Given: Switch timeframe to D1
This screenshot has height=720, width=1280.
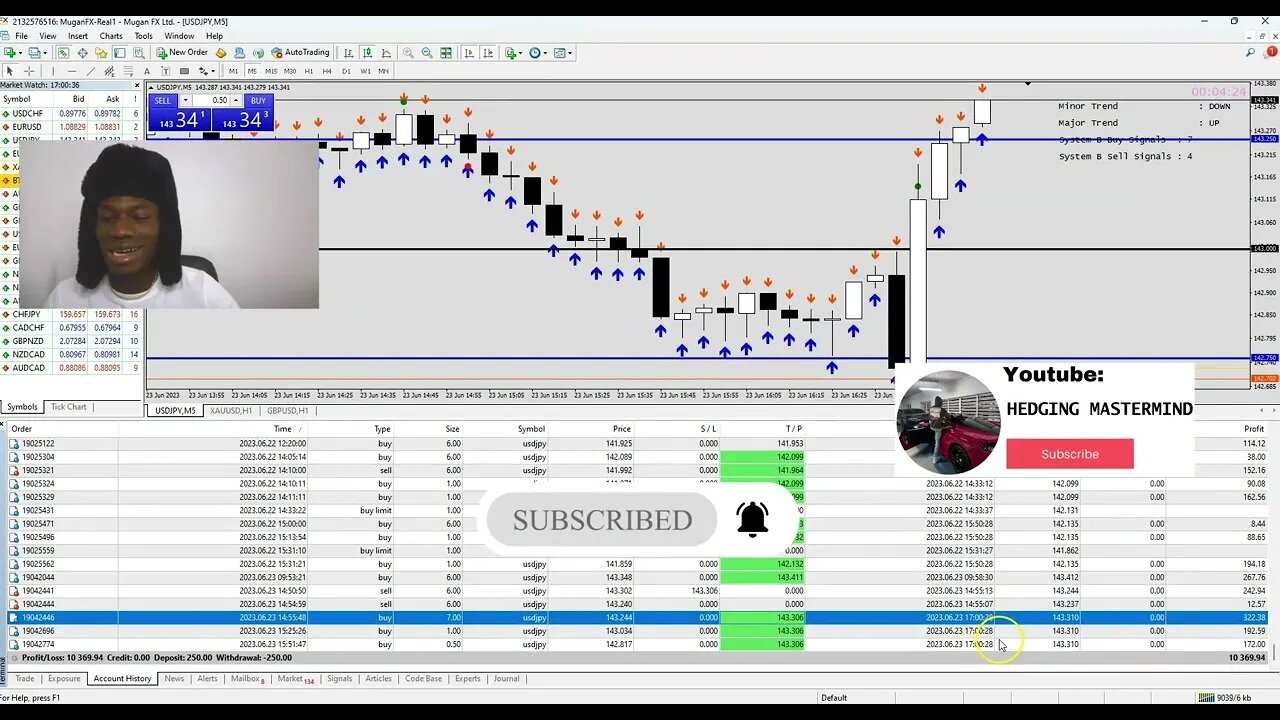Looking at the screenshot, I should click(346, 71).
